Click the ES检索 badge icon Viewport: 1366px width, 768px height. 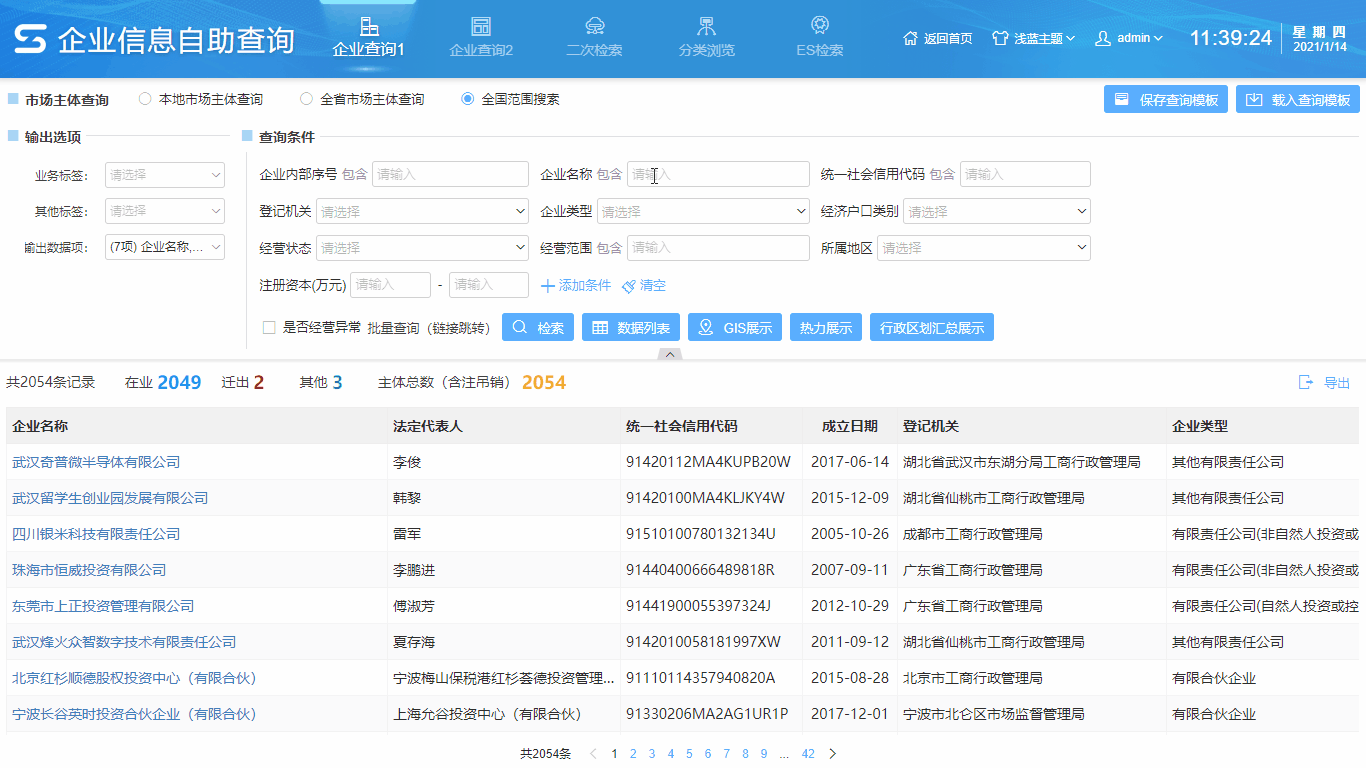pyautogui.click(x=820, y=25)
